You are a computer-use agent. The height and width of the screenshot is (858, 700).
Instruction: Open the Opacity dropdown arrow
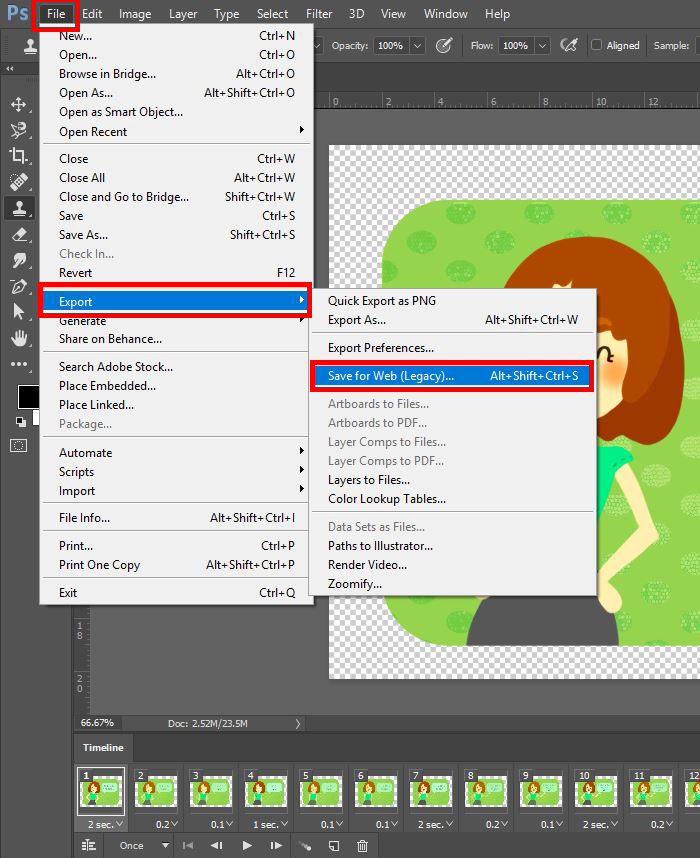(x=418, y=45)
